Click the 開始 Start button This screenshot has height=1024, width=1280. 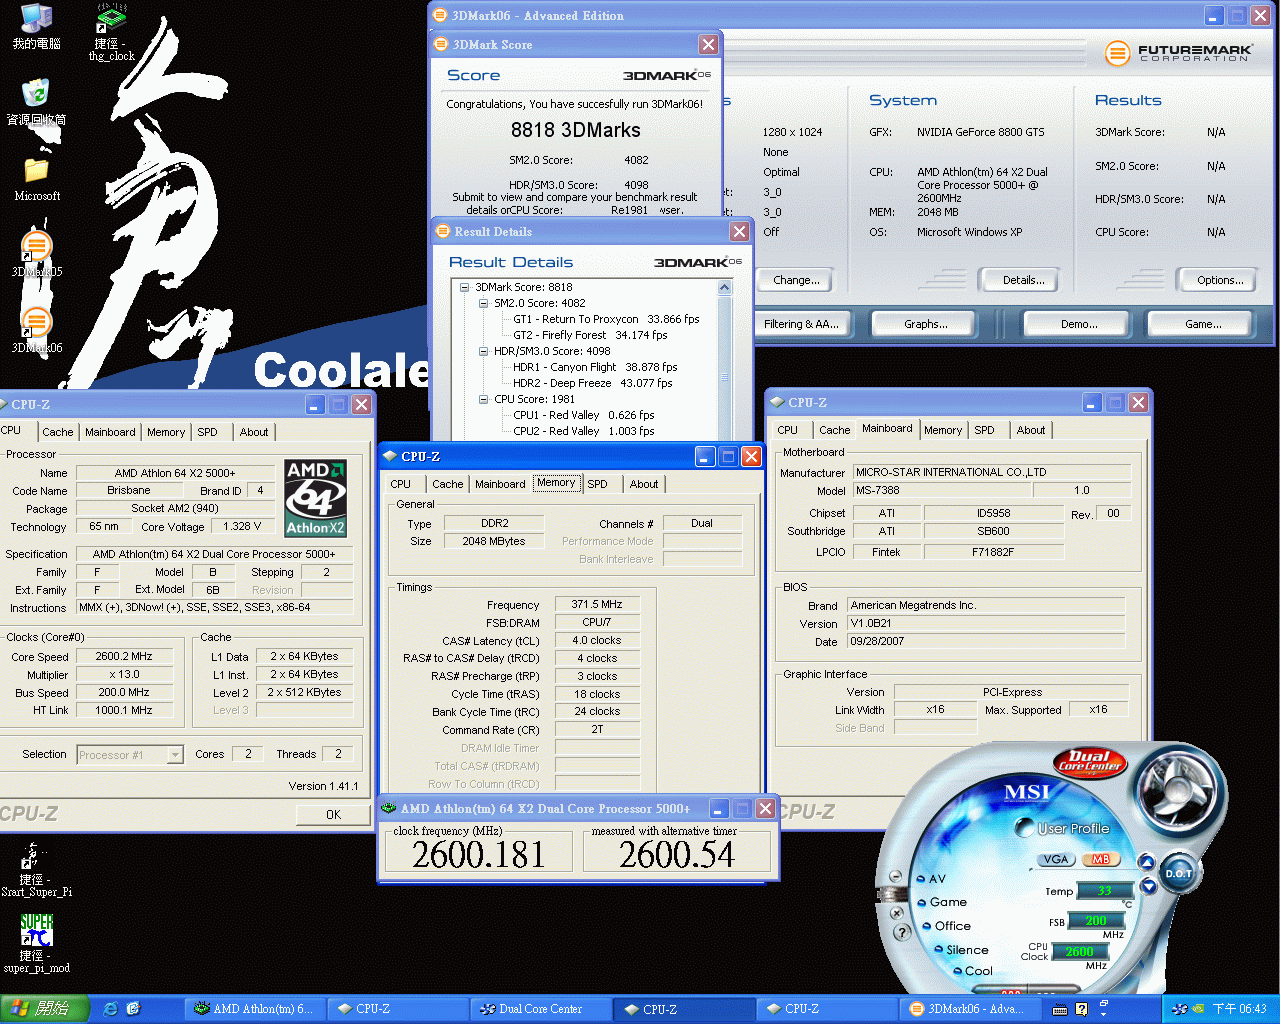coord(45,1009)
